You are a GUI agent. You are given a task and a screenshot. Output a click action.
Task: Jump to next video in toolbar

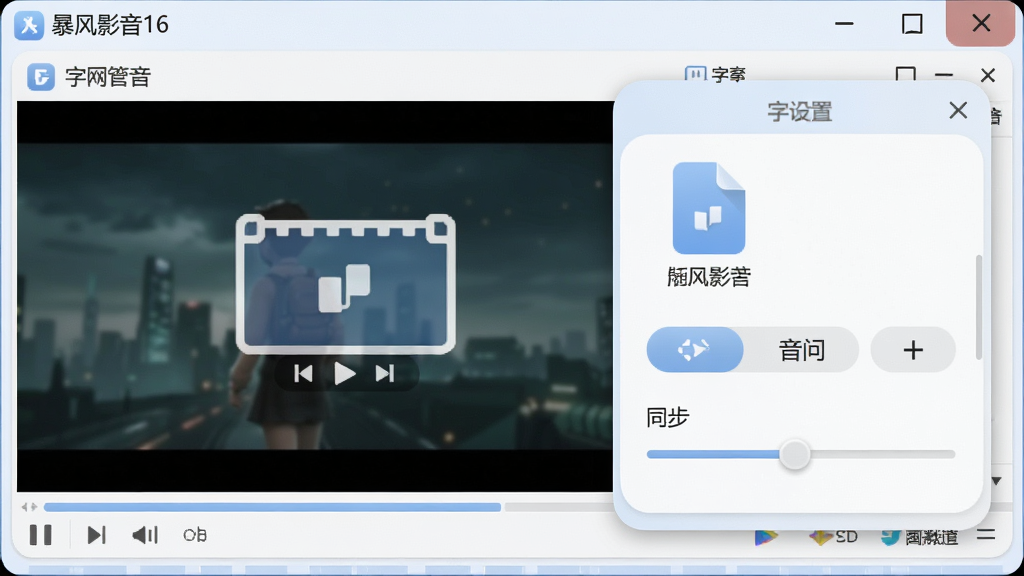96,535
